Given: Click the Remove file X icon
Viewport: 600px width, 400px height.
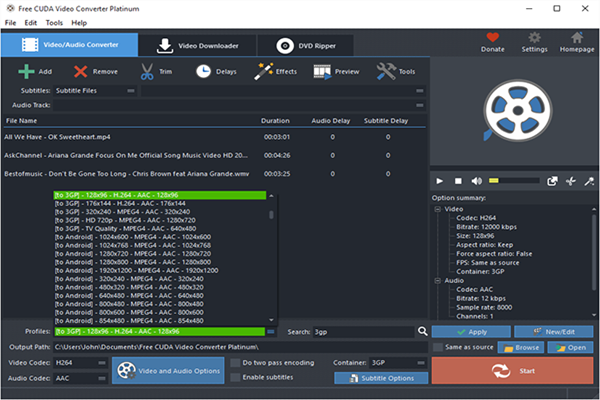Looking at the screenshot, I should tap(80, 72).
